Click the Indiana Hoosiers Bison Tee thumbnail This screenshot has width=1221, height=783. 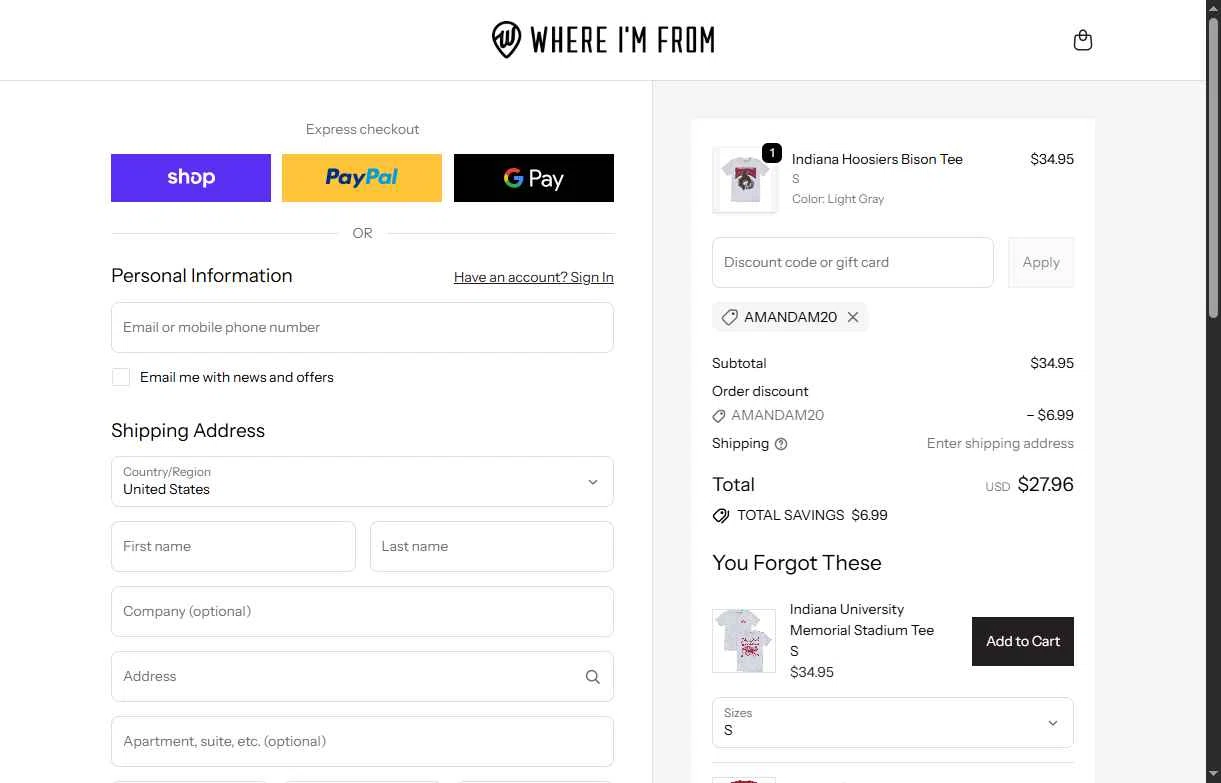[744, 180]
